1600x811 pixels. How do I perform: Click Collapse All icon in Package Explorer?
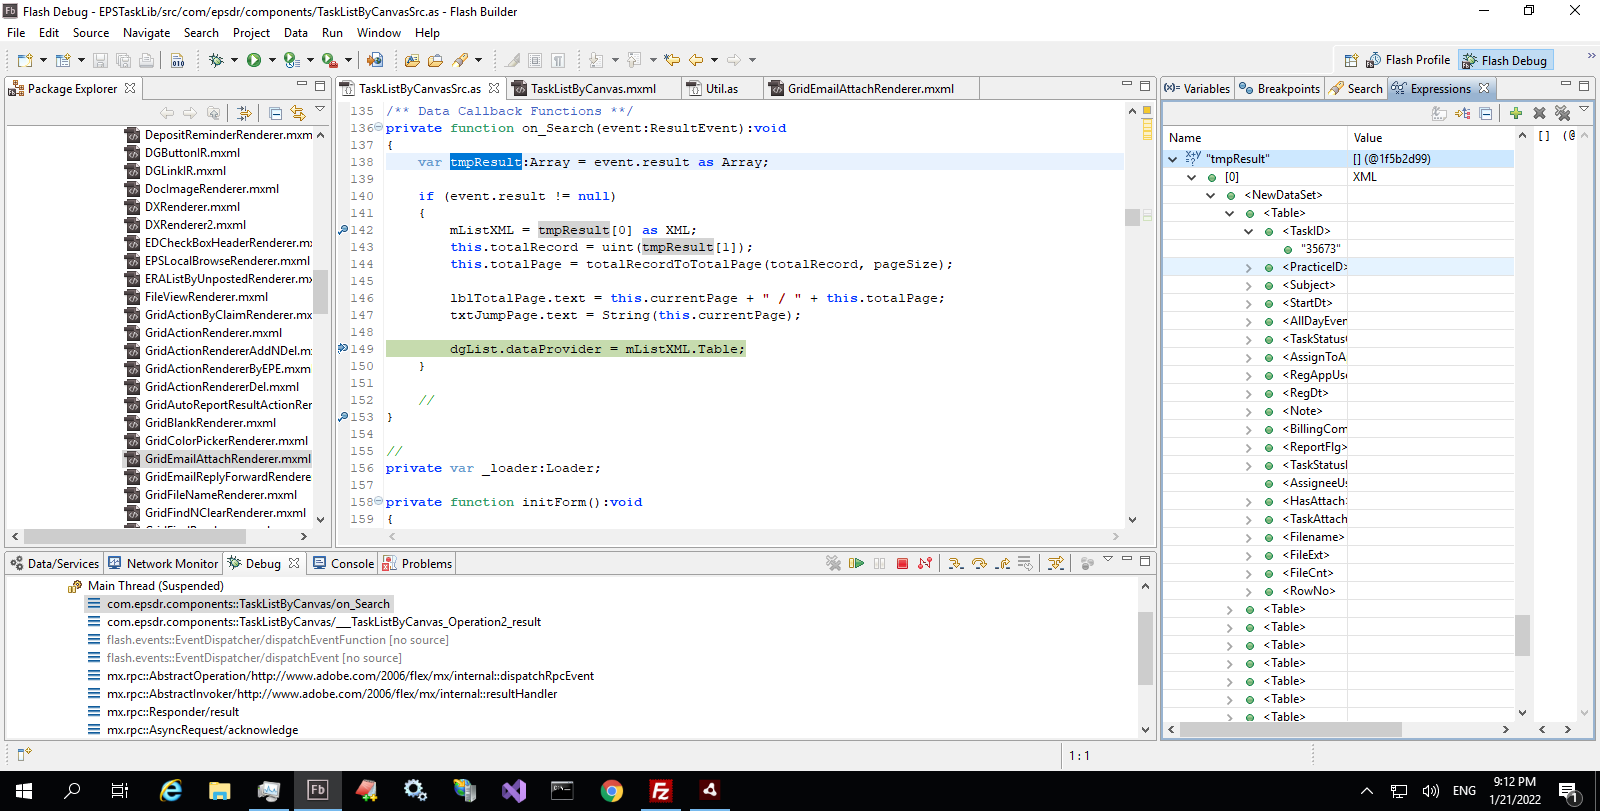point(276,113)
